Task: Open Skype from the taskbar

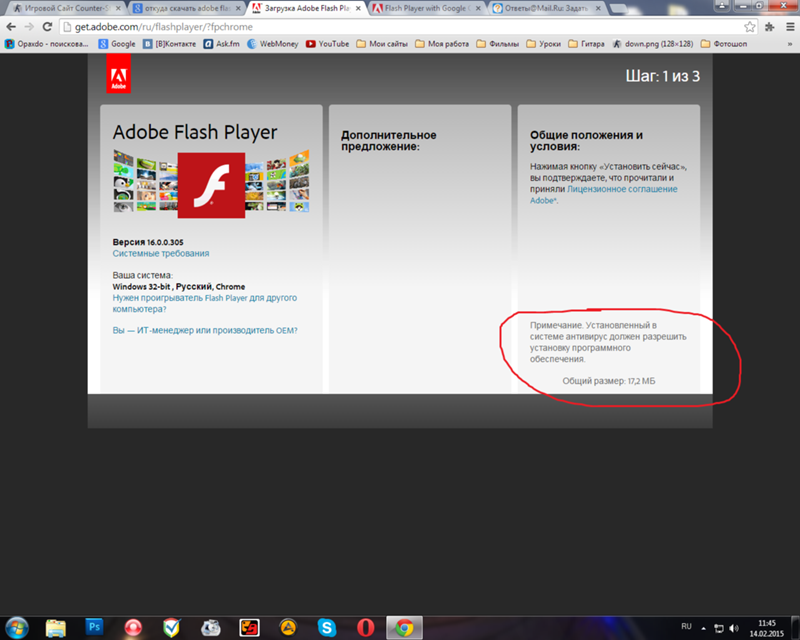Action: point(327,627)
